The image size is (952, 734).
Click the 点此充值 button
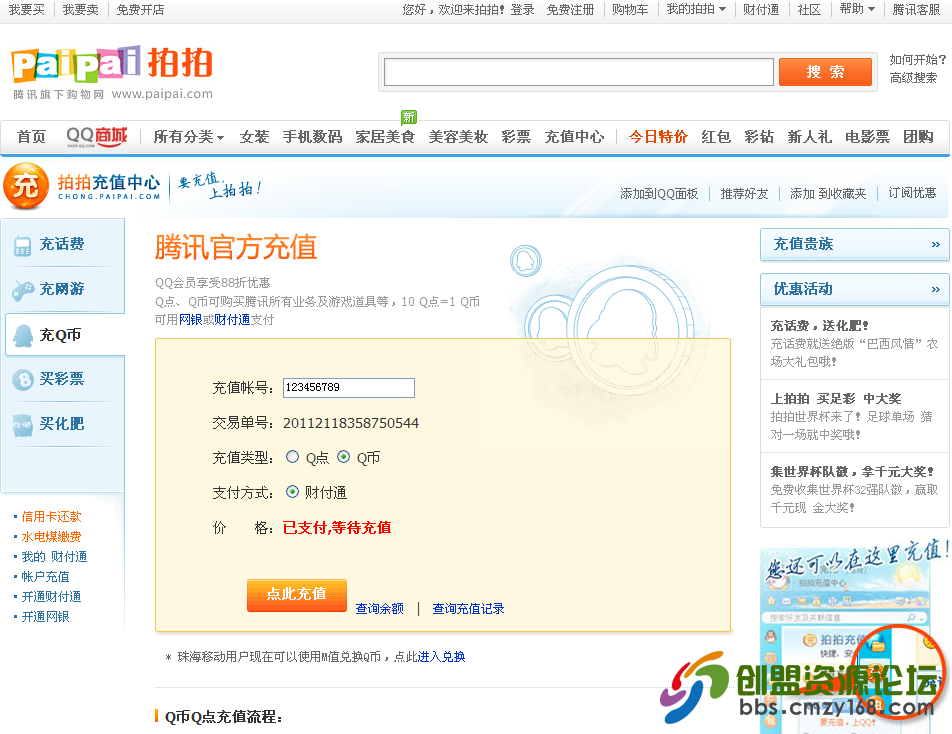click(297, 595)
